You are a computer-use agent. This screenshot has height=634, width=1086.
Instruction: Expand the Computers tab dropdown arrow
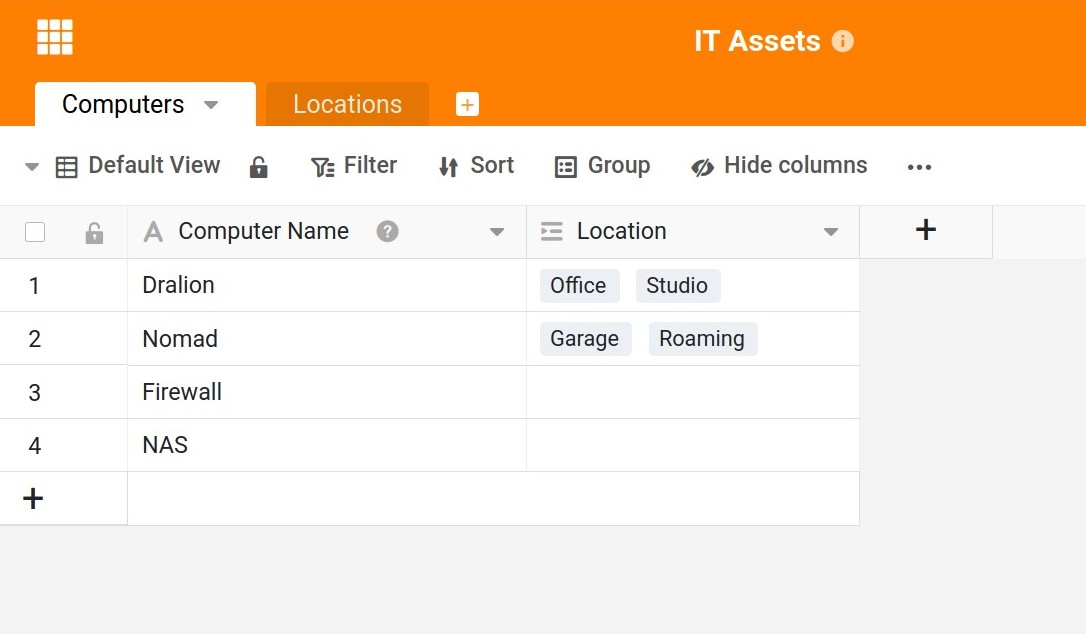[x=211, y=105]
